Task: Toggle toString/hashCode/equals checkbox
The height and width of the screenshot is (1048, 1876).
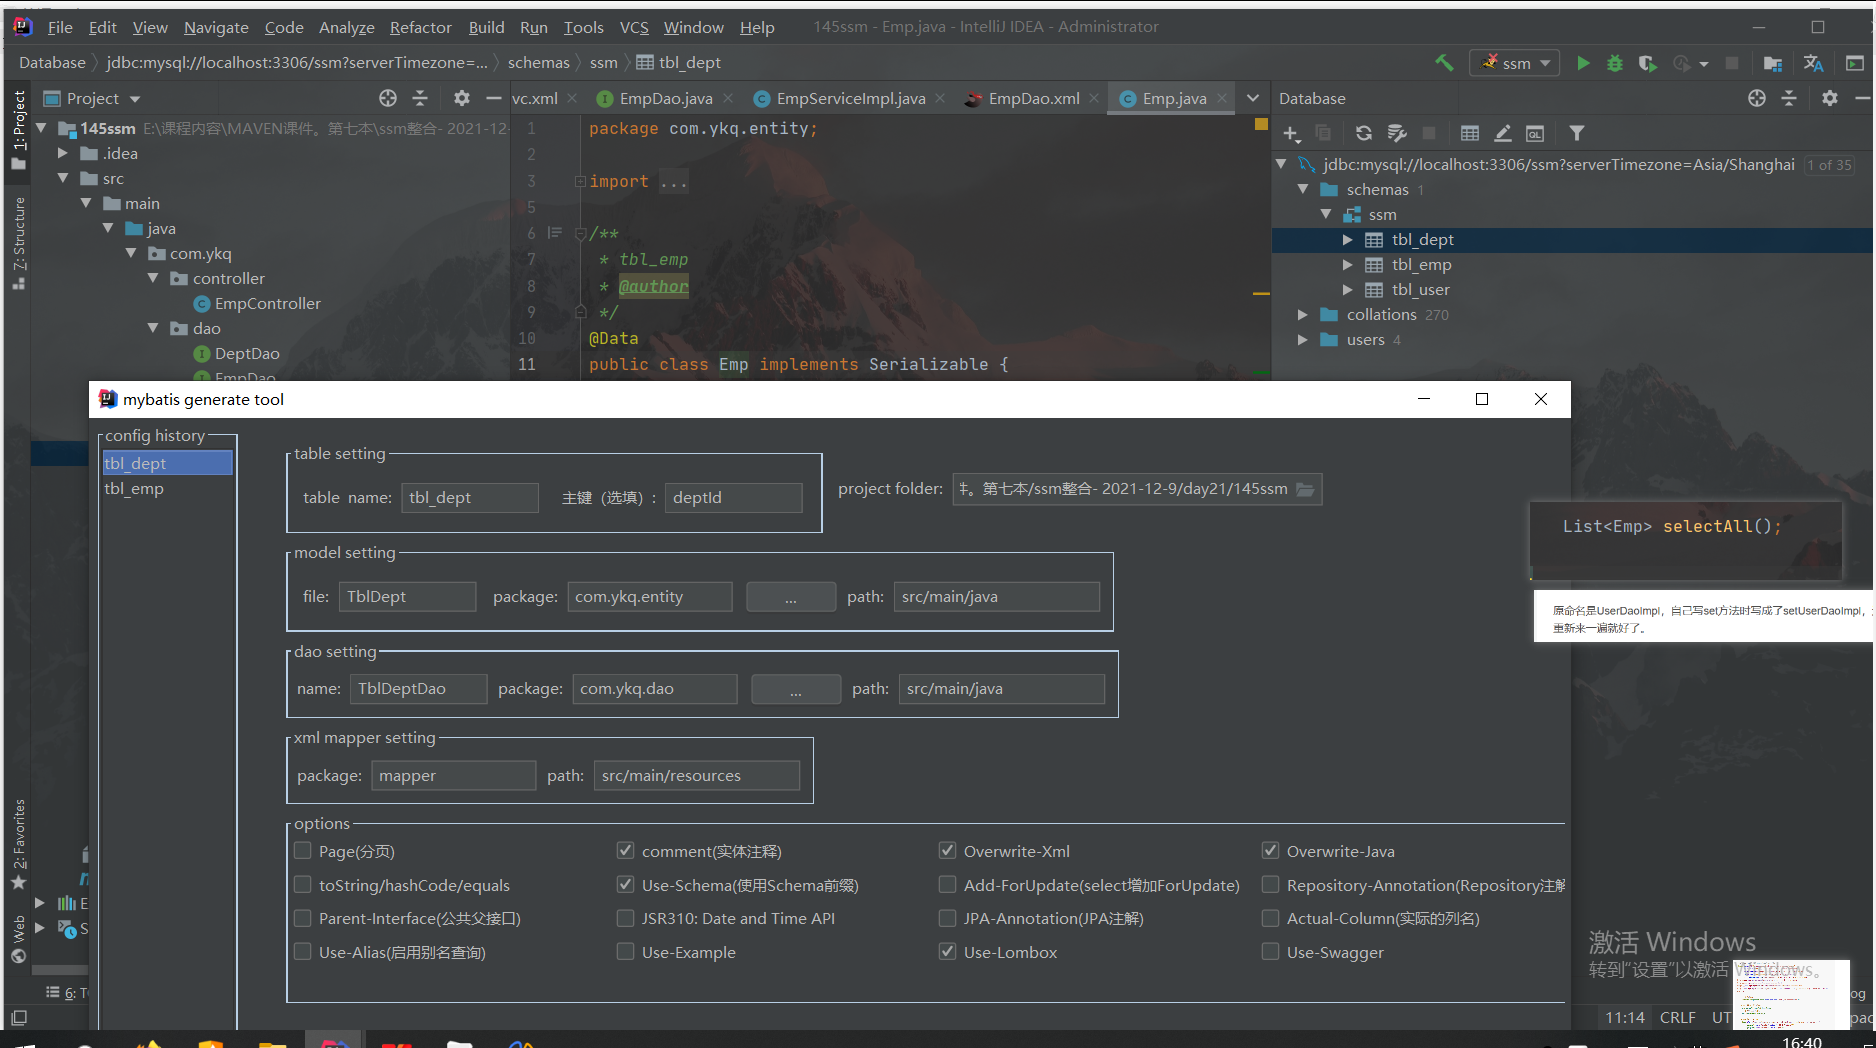Action: 303,885
